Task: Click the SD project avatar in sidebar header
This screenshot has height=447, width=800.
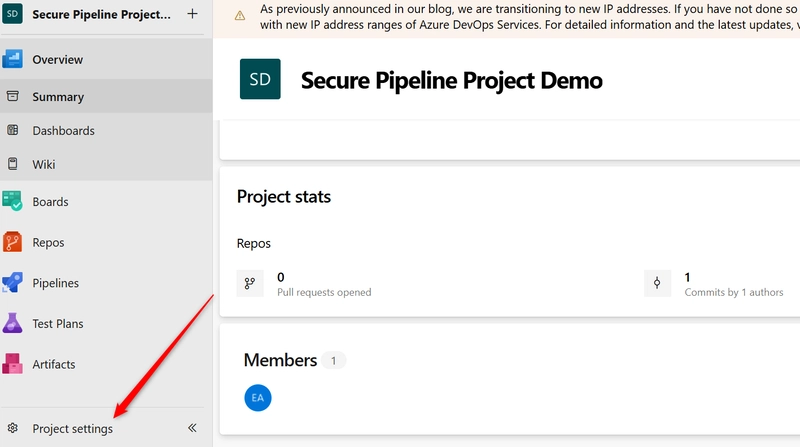Action: (12, 14)
